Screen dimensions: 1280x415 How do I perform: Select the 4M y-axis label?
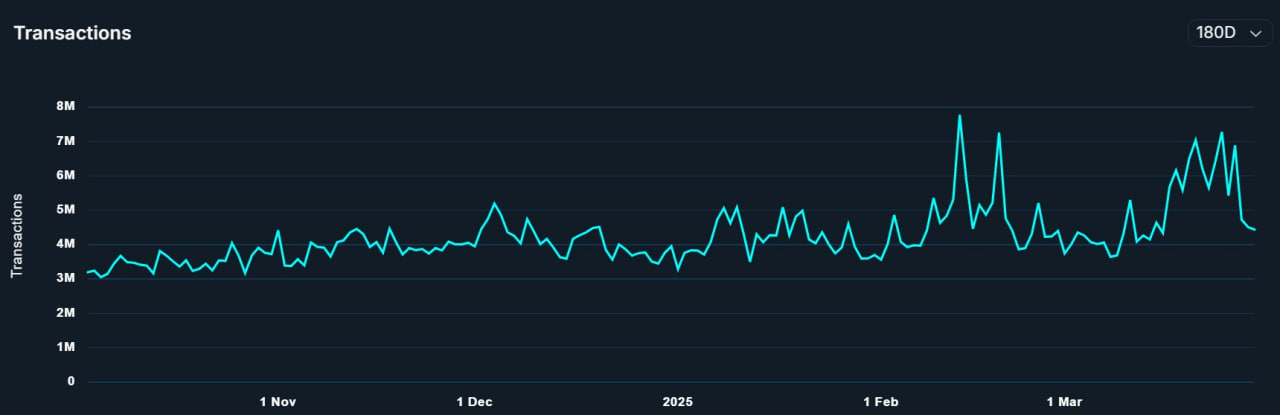pos(65,244)
